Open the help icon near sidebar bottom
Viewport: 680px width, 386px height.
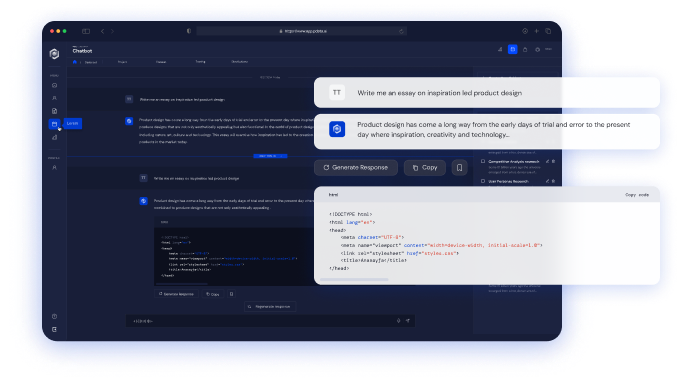pos(54,317)
